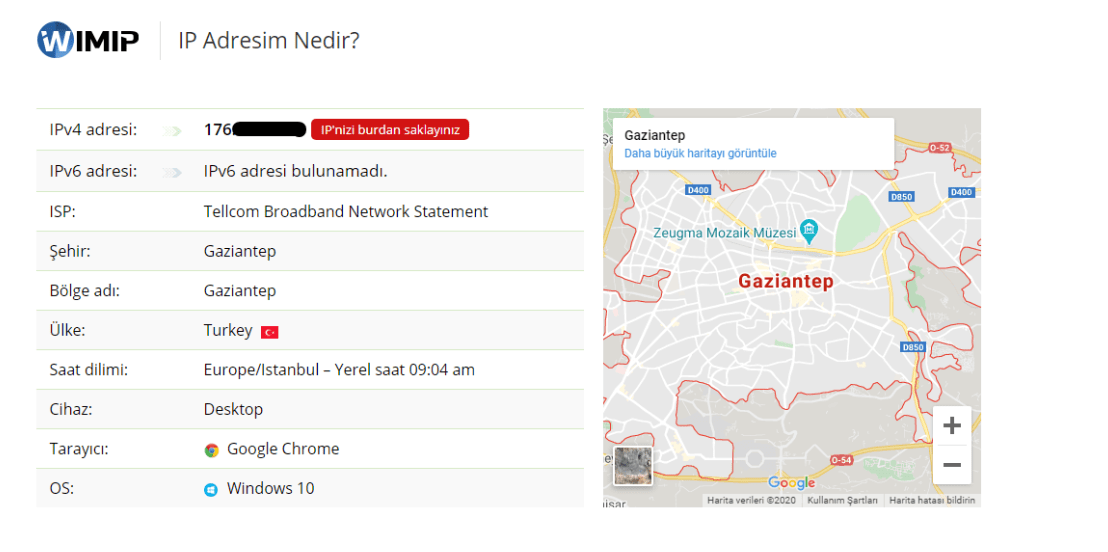Zoom in on the map
The height and width of the screenshot is (552, 1108).
(952, 425)
